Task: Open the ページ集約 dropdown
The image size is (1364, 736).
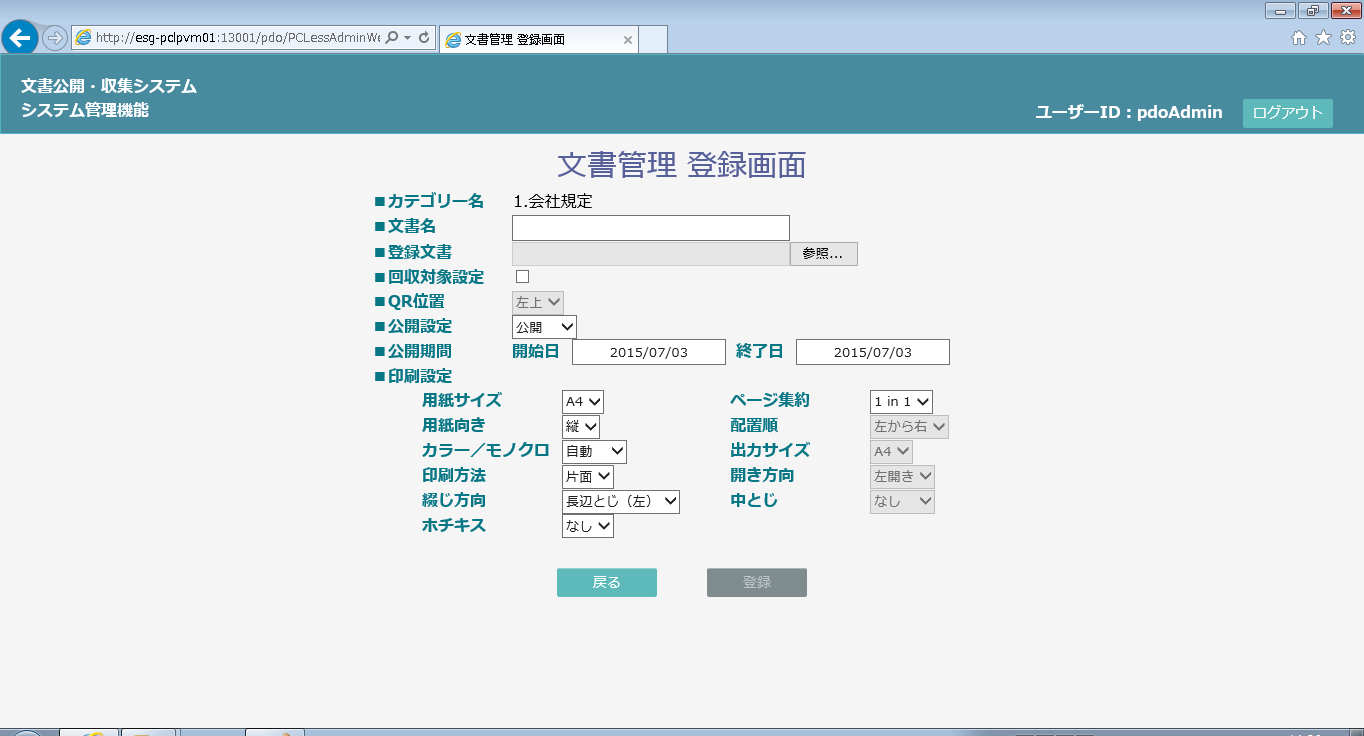Action: click(901, 402)
